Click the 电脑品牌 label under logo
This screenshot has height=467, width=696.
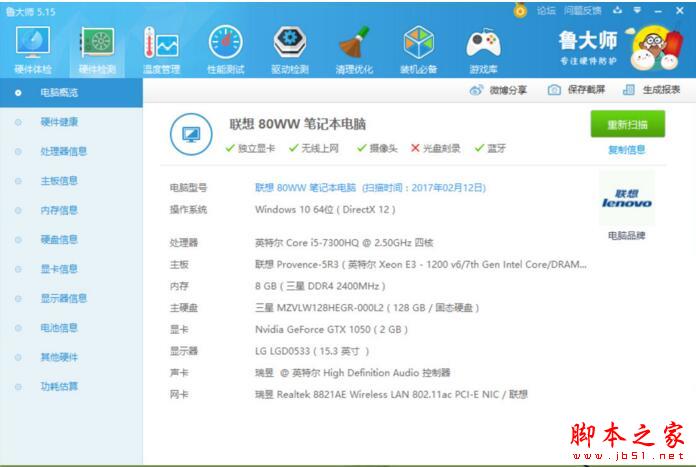626,236
